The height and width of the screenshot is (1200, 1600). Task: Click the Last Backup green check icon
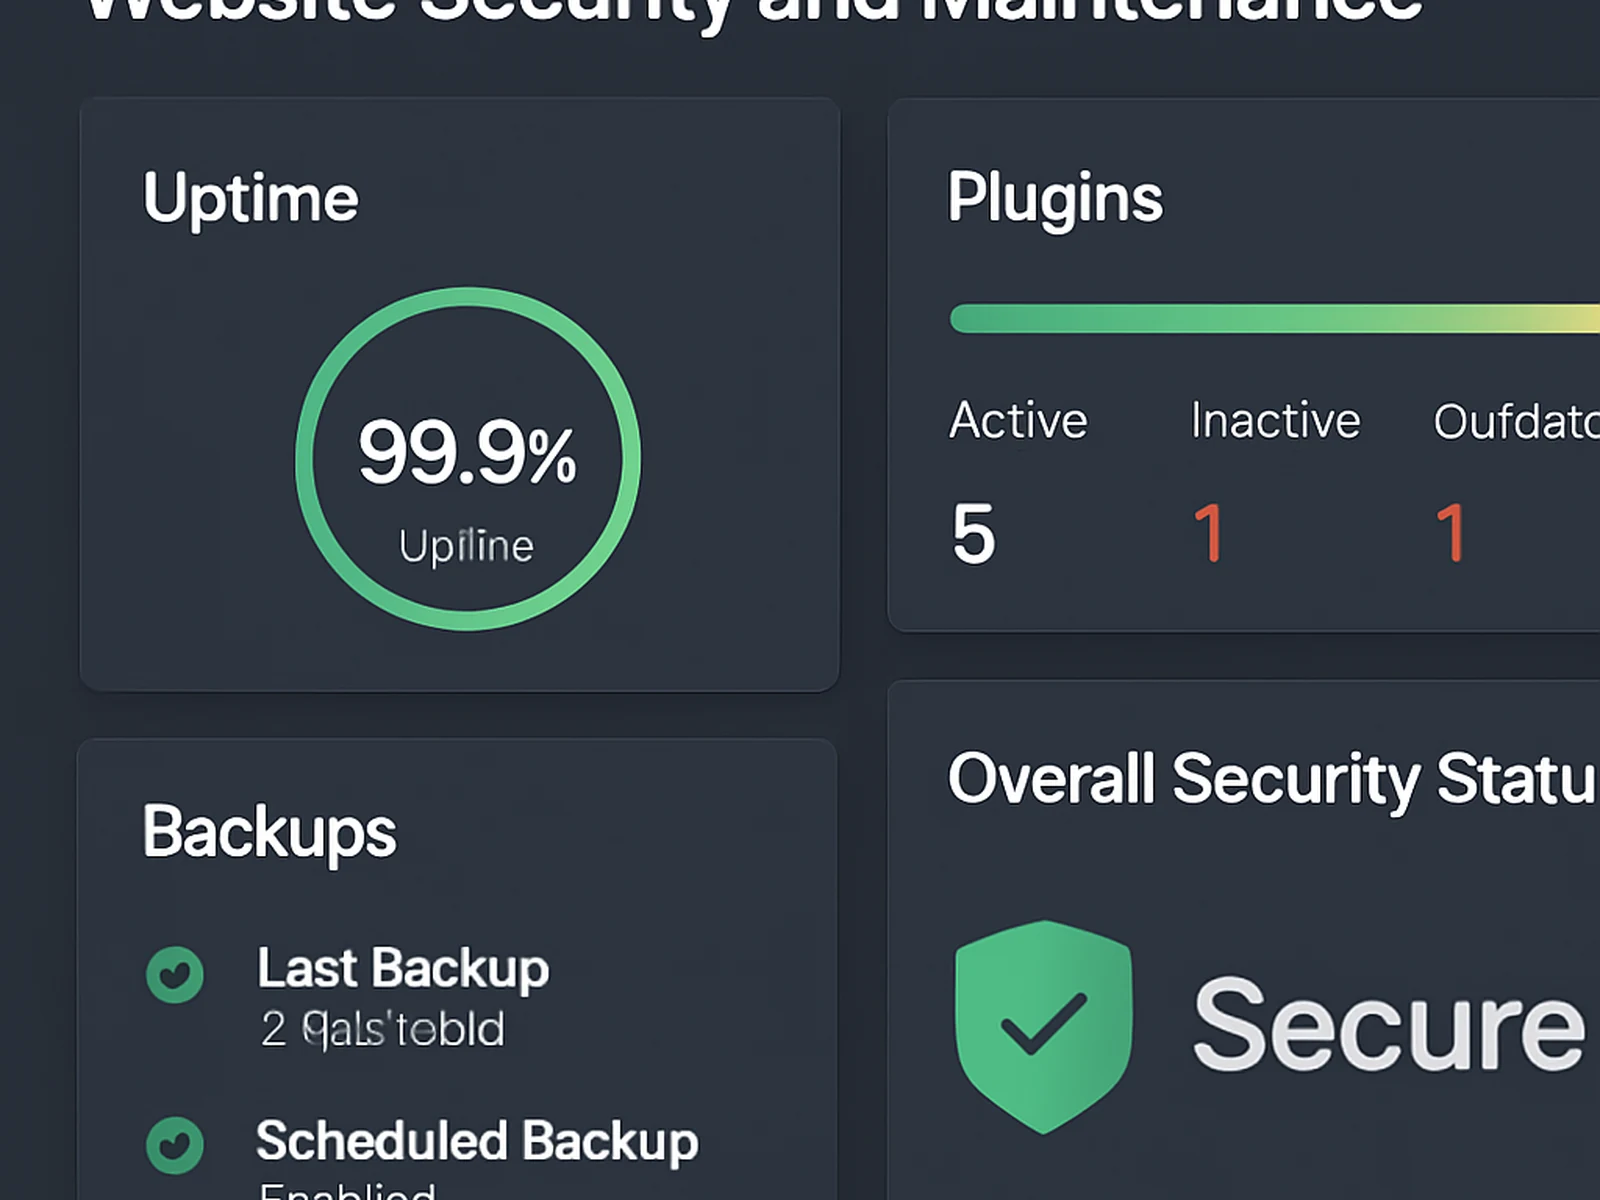pyautogui.click(x=175, y=974)
